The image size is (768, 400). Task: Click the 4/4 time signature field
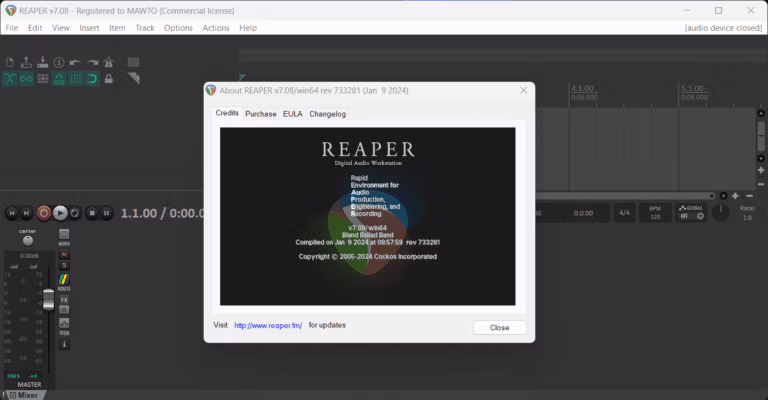pos(624,212)
